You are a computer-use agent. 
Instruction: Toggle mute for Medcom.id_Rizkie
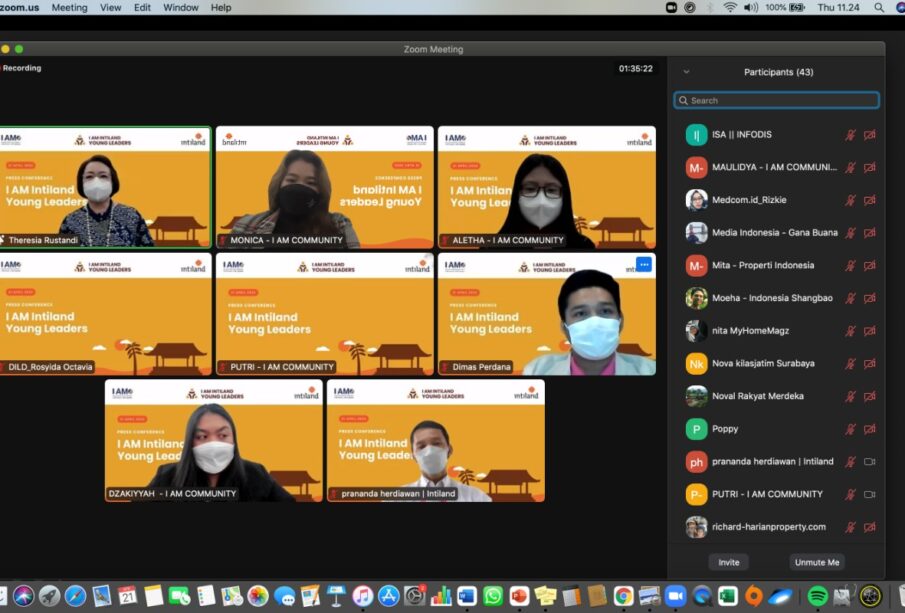[850, 200]
